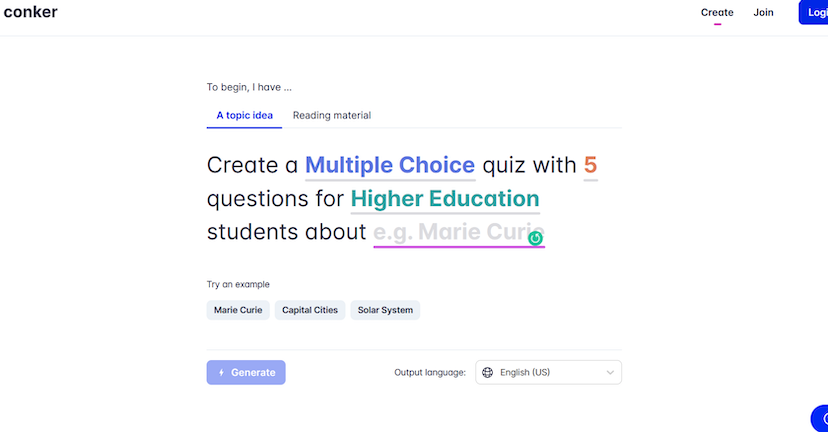Image resolution: width=828 pixels, height=432 pixels.
Task: Try the Solar System example
Action: tap(385, 310)
